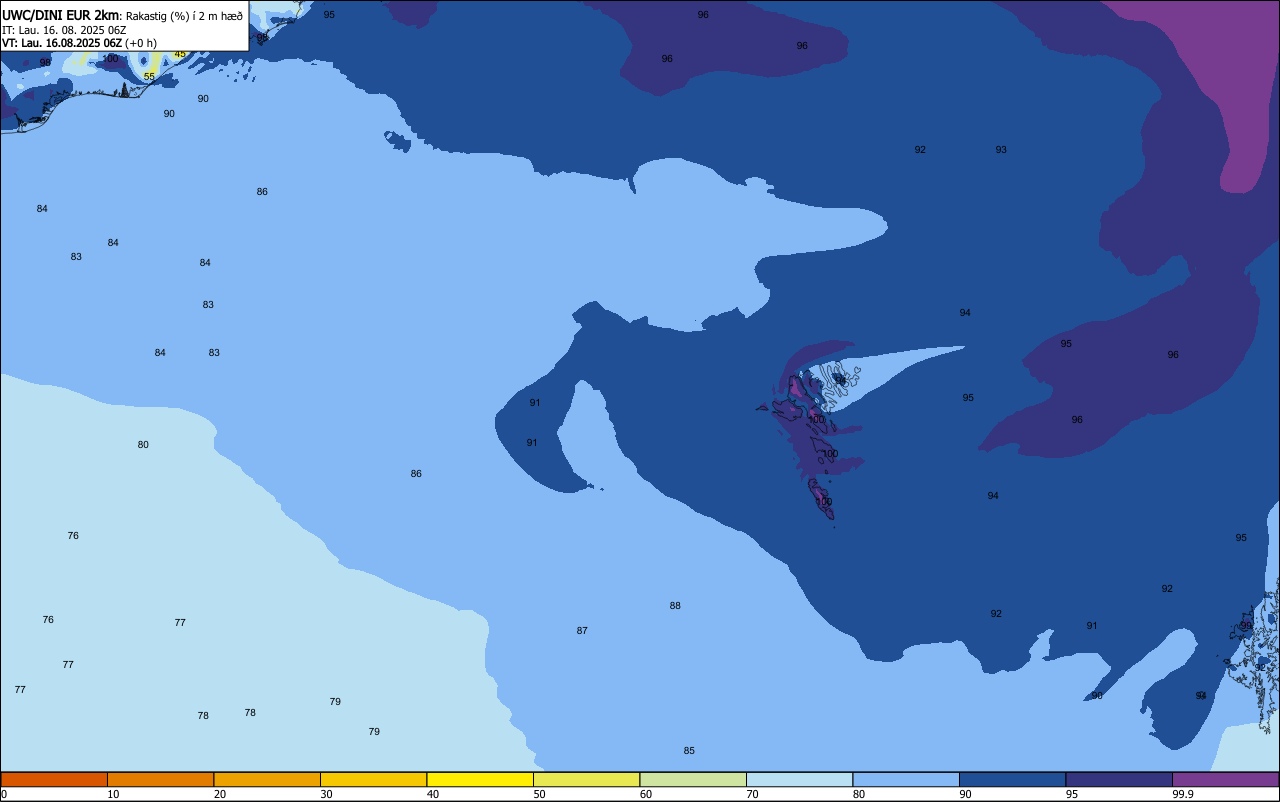Click the 'Rakastig (%) í 2 m hæð' label

click(184, 16)
